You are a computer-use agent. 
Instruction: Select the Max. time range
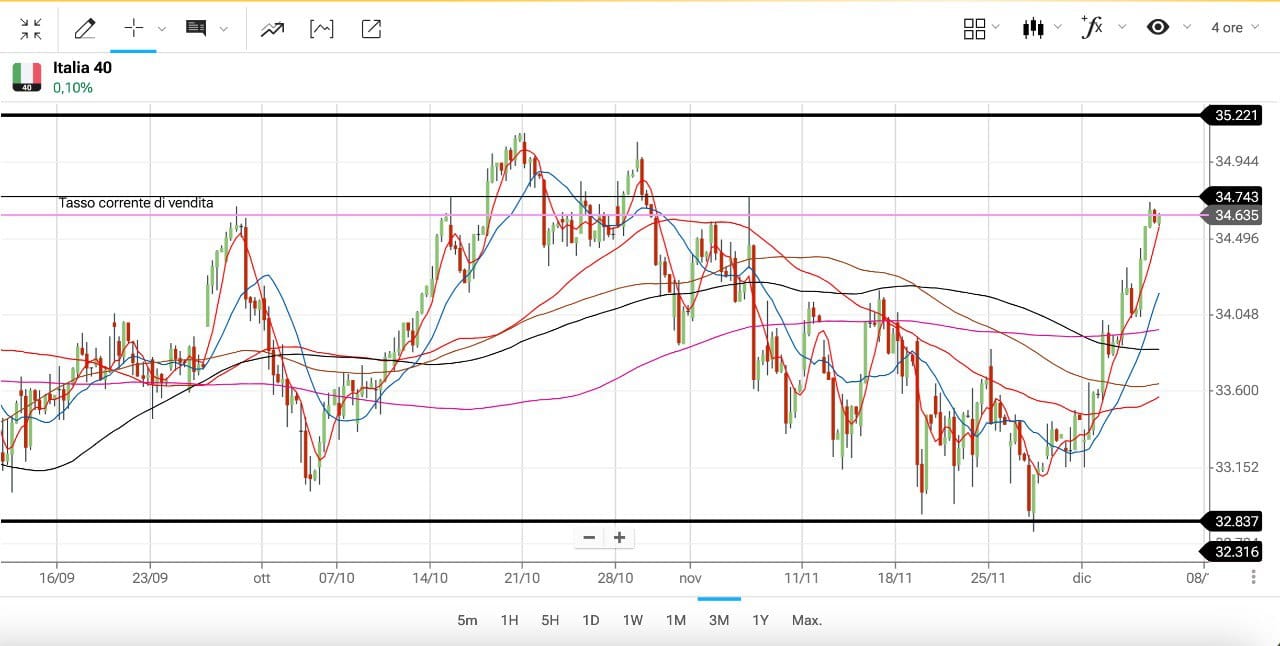[806, 620]
